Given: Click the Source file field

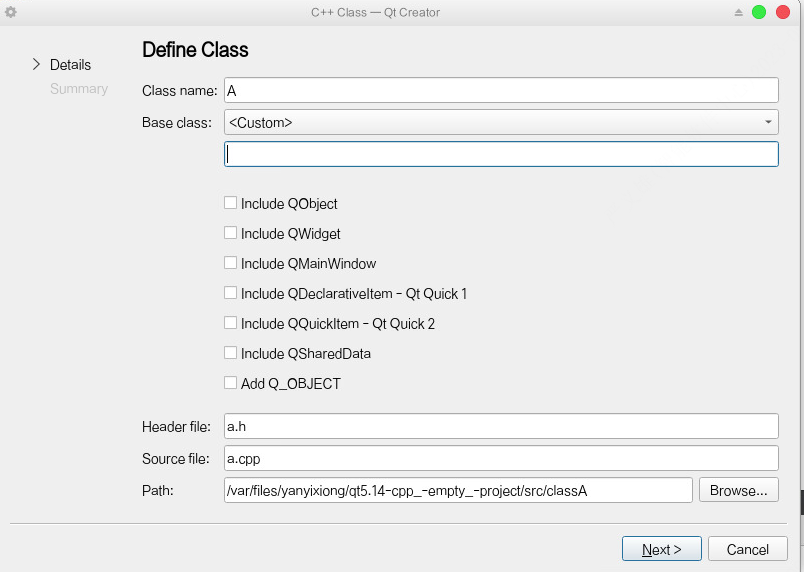Looking at the screenshot, I should [x=501, y=458].
